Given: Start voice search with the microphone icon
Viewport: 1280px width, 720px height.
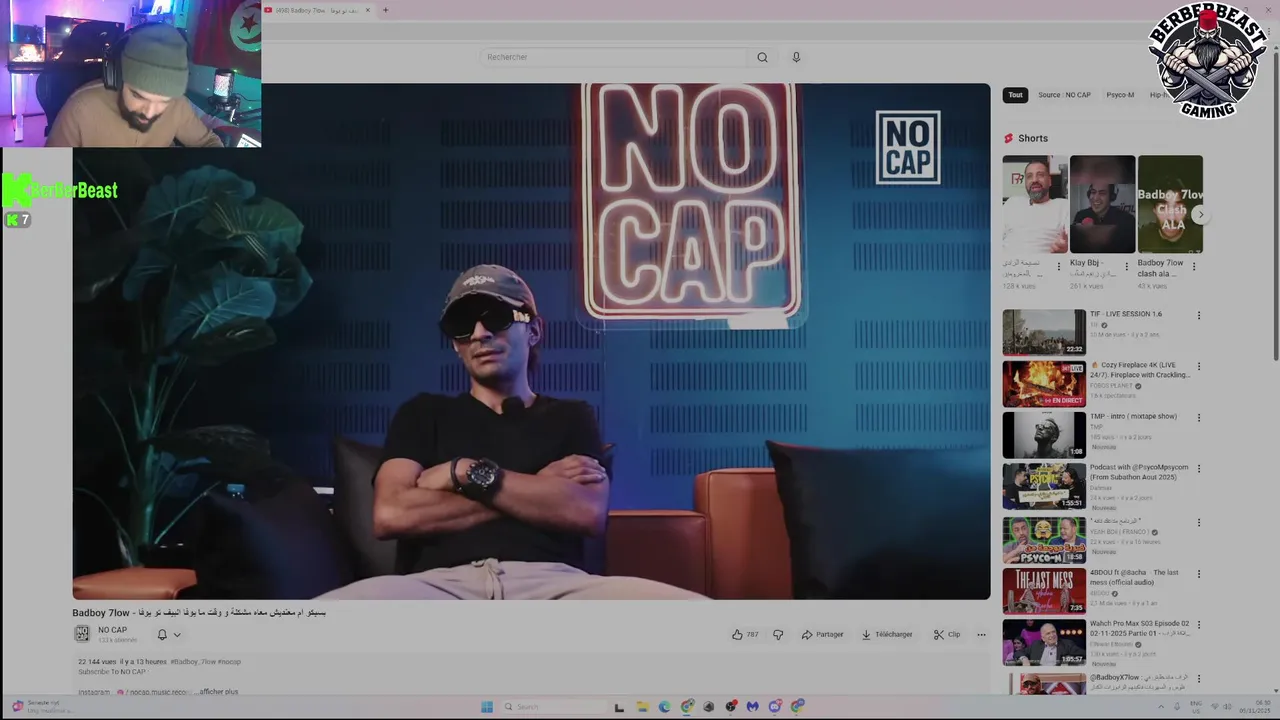Looking at the screenshot, I should tap(796, 57).
